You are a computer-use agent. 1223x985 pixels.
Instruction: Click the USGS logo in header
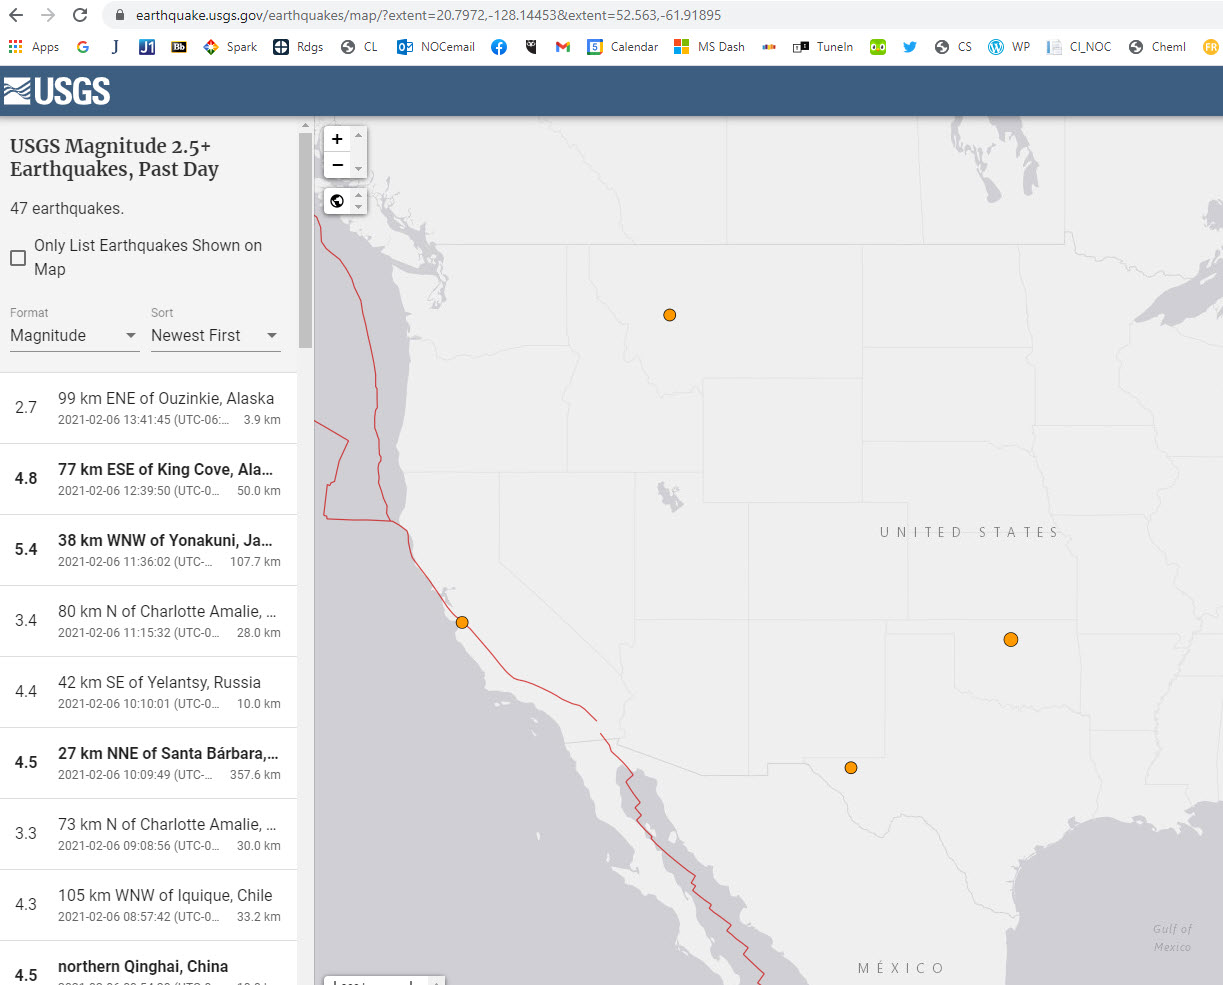[57, 91]
